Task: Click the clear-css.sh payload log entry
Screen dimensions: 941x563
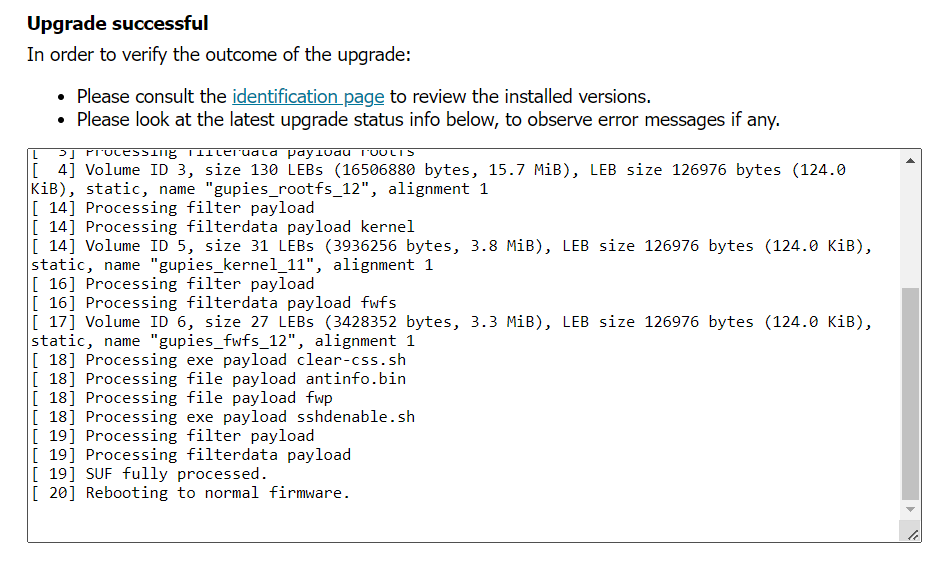Action: point(218,360)
